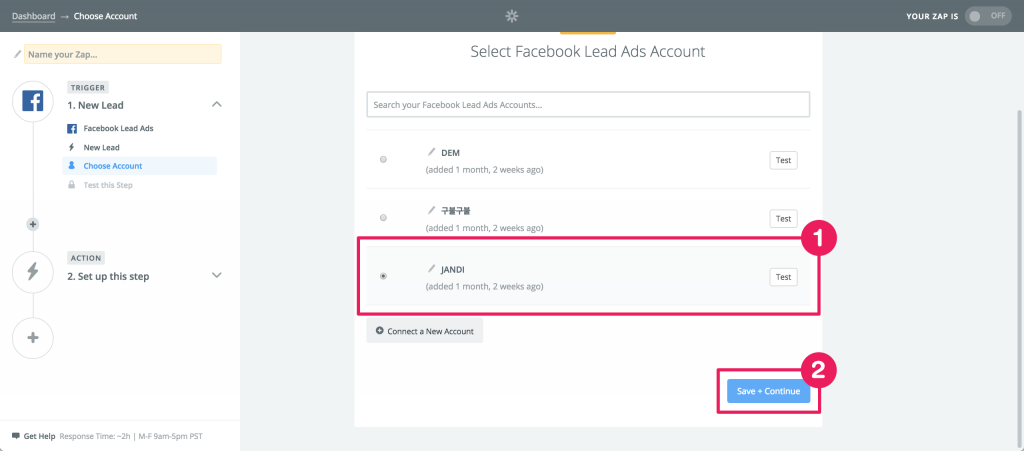Click small plus between trigger and action
This screenshot has width=1024, height=451.
coord(32,224)
